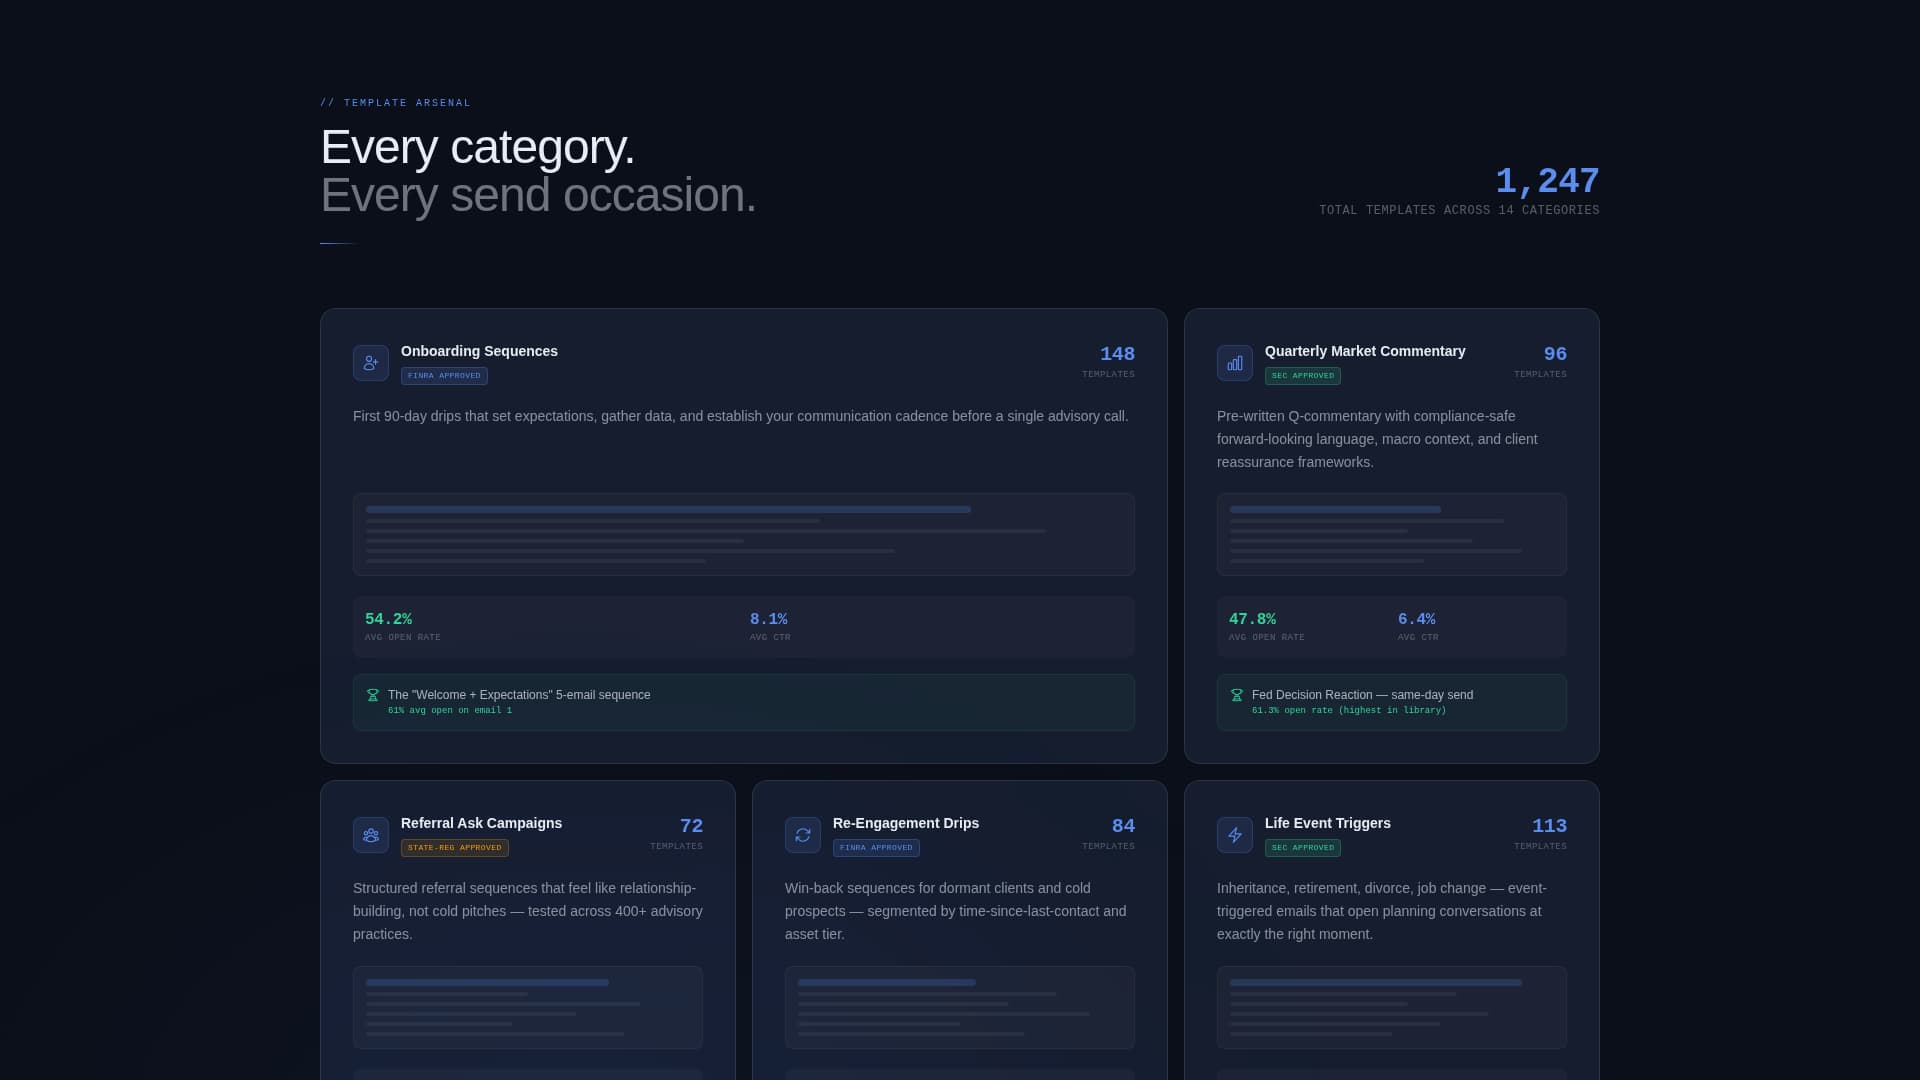Click the STATE-REG APPROVED badge

(455, 848)
